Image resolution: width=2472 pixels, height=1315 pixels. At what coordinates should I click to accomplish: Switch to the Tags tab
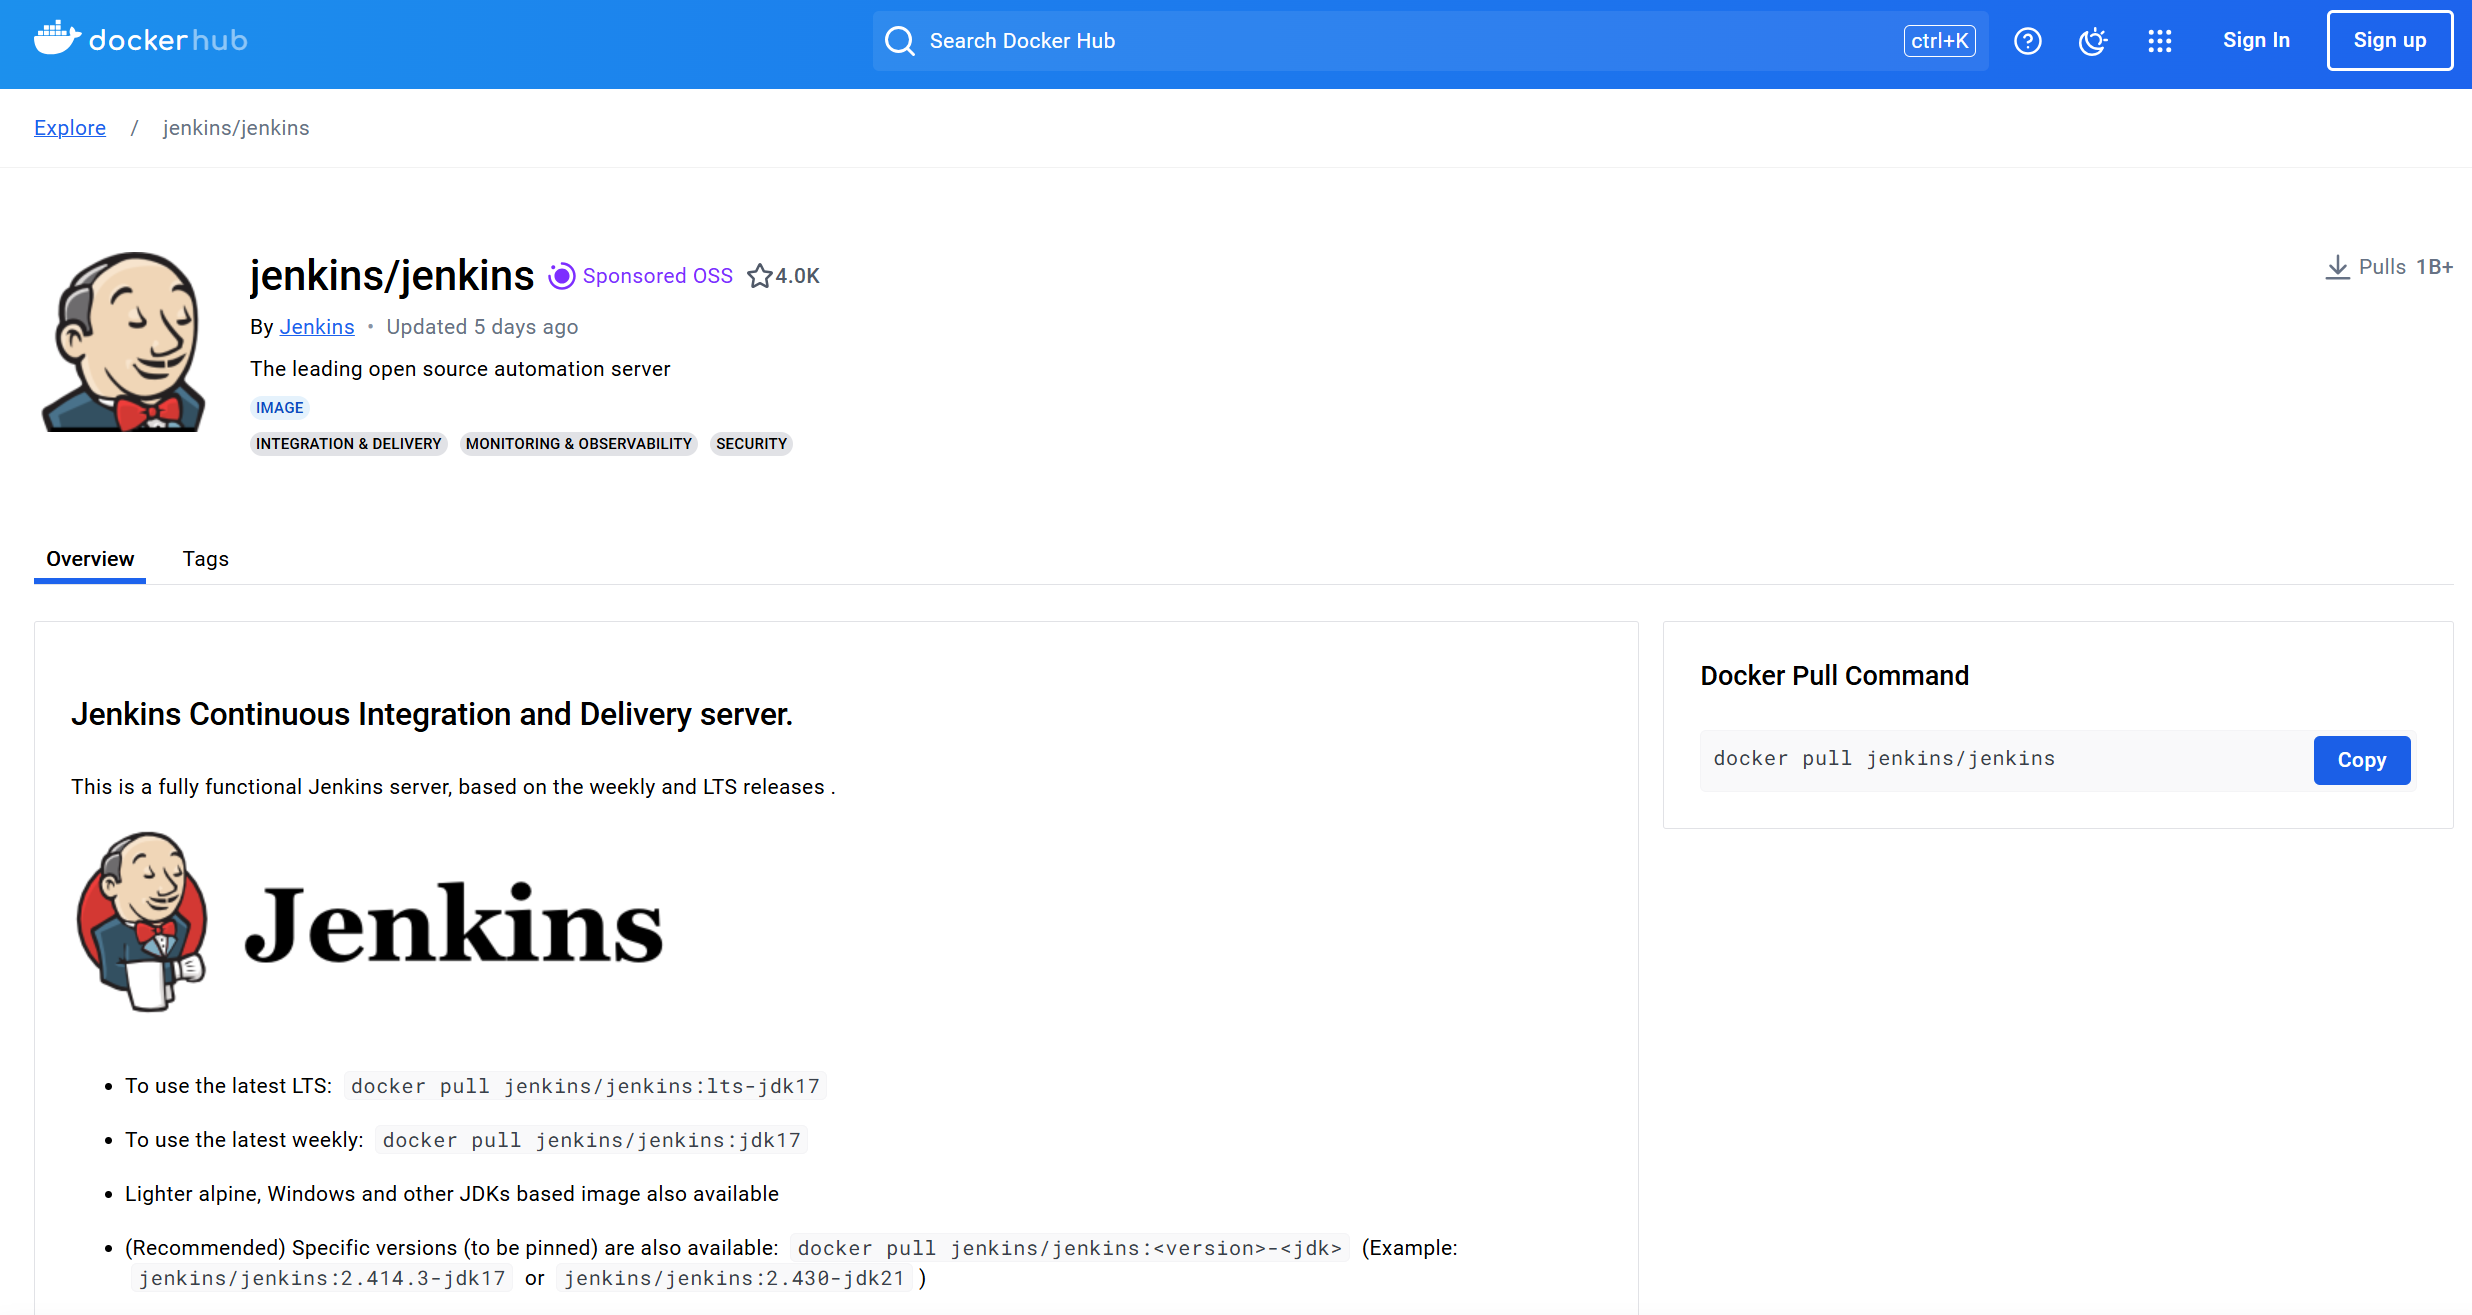click(x=205, y=559)
